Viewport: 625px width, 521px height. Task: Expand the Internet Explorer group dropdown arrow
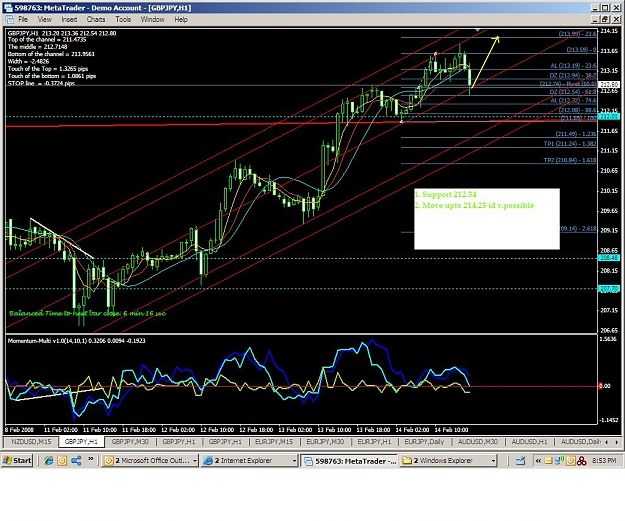(294, 461)
